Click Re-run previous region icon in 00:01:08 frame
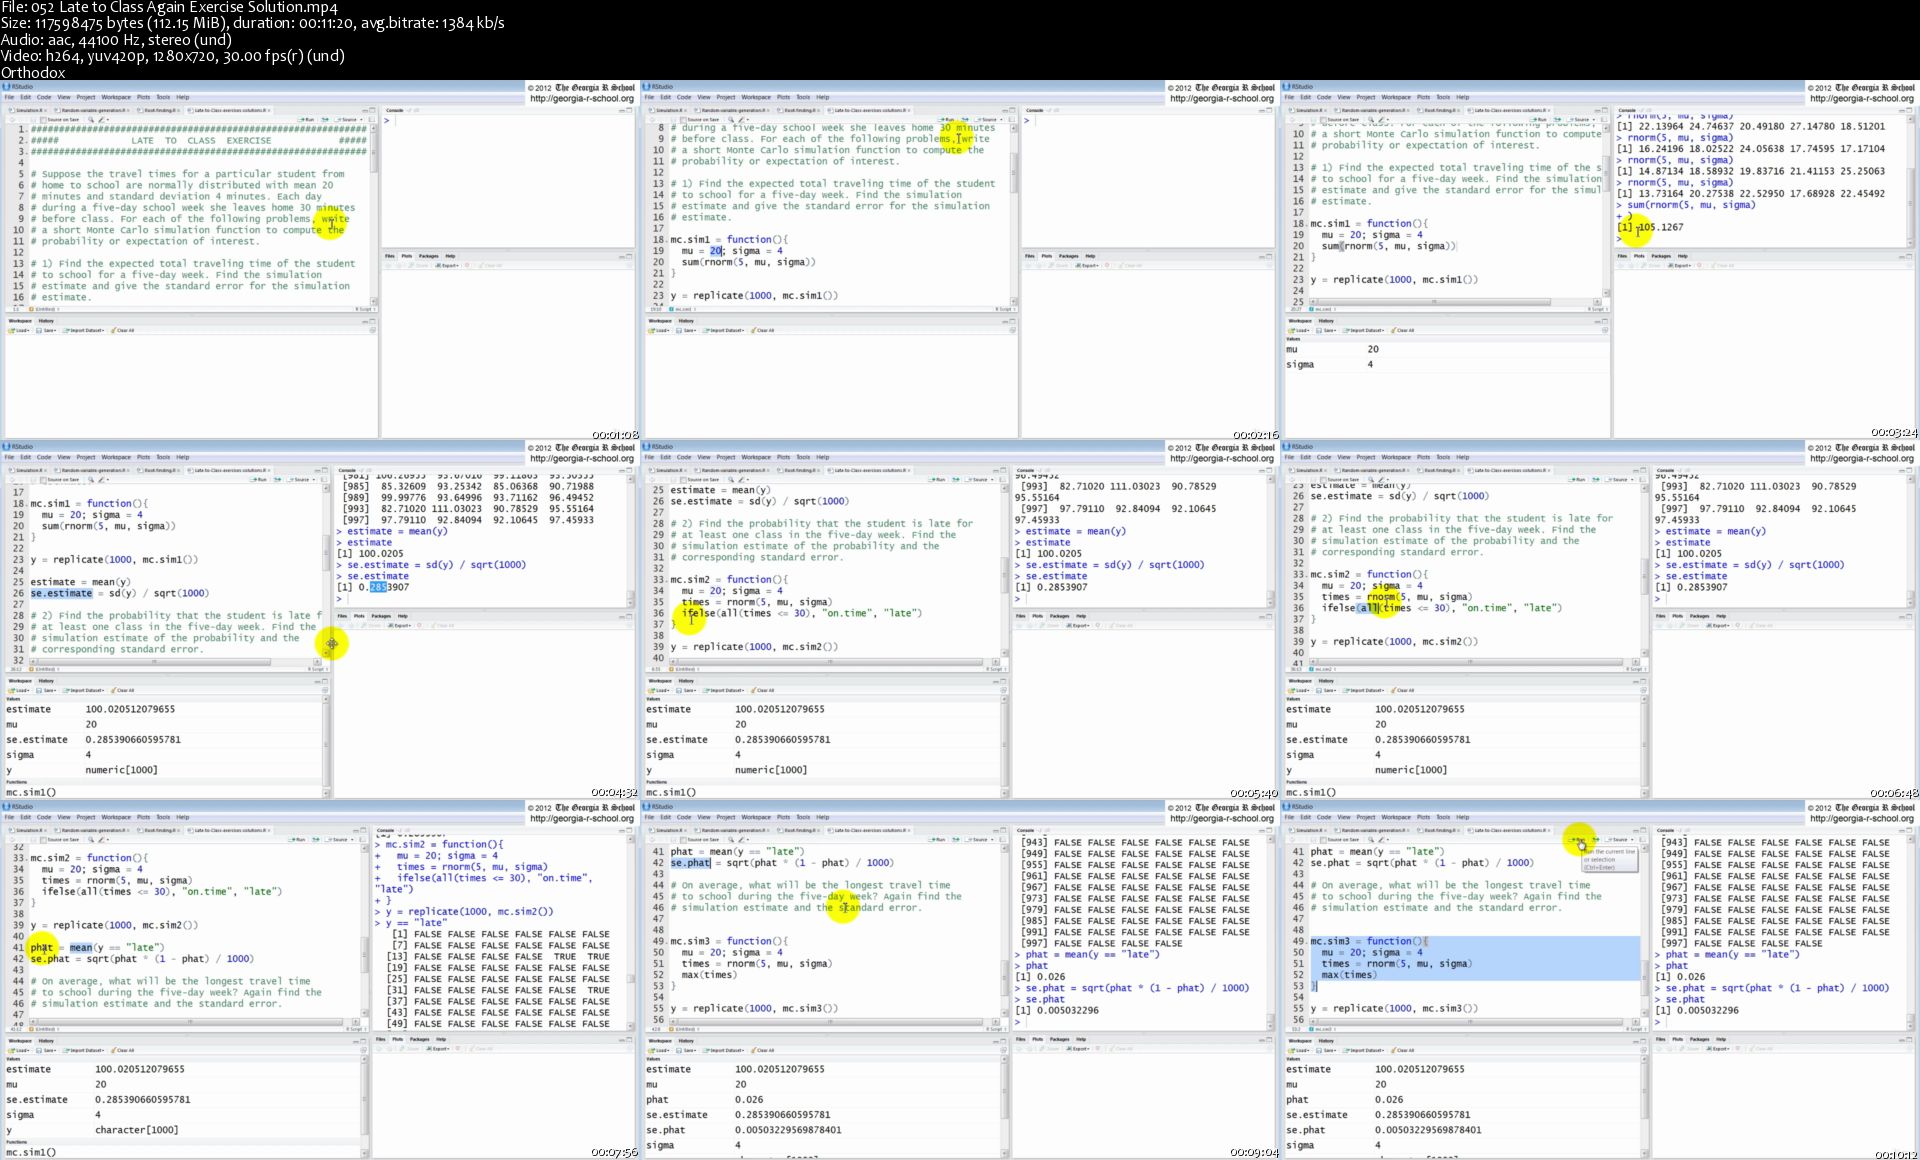 325,119
